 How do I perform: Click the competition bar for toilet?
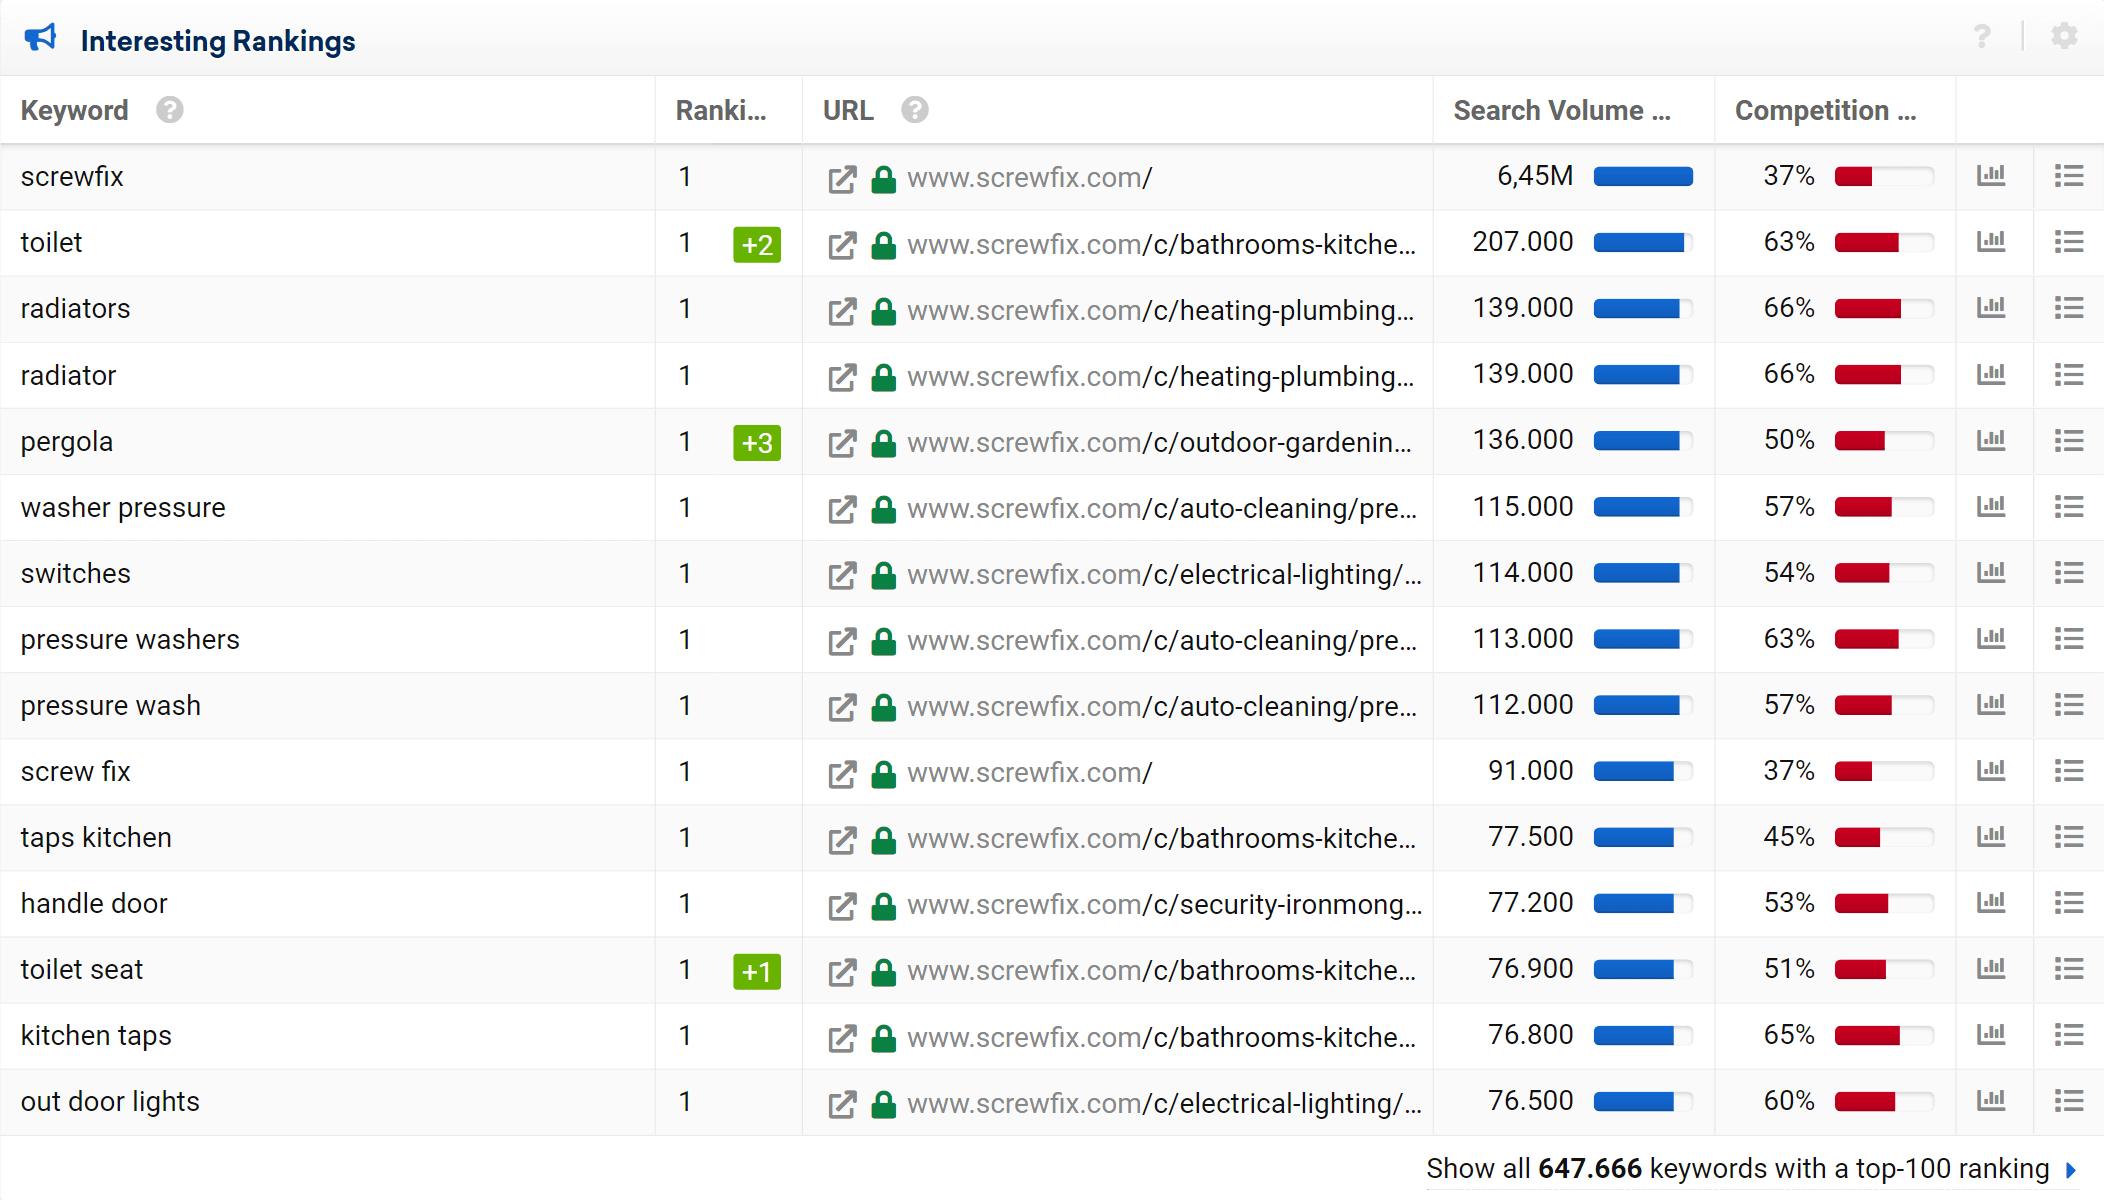(x=1884, y=243)
